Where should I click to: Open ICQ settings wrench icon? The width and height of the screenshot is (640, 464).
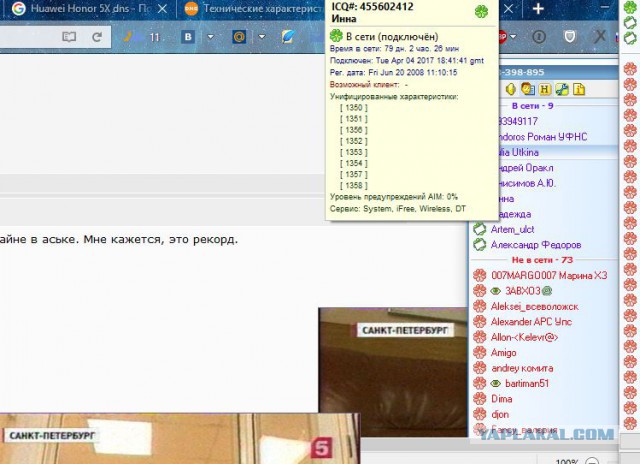click(x=562, y=89)
